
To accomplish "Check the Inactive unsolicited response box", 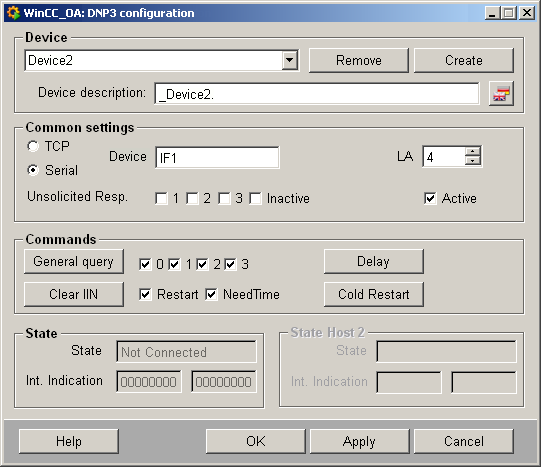I will coord(255,198).
